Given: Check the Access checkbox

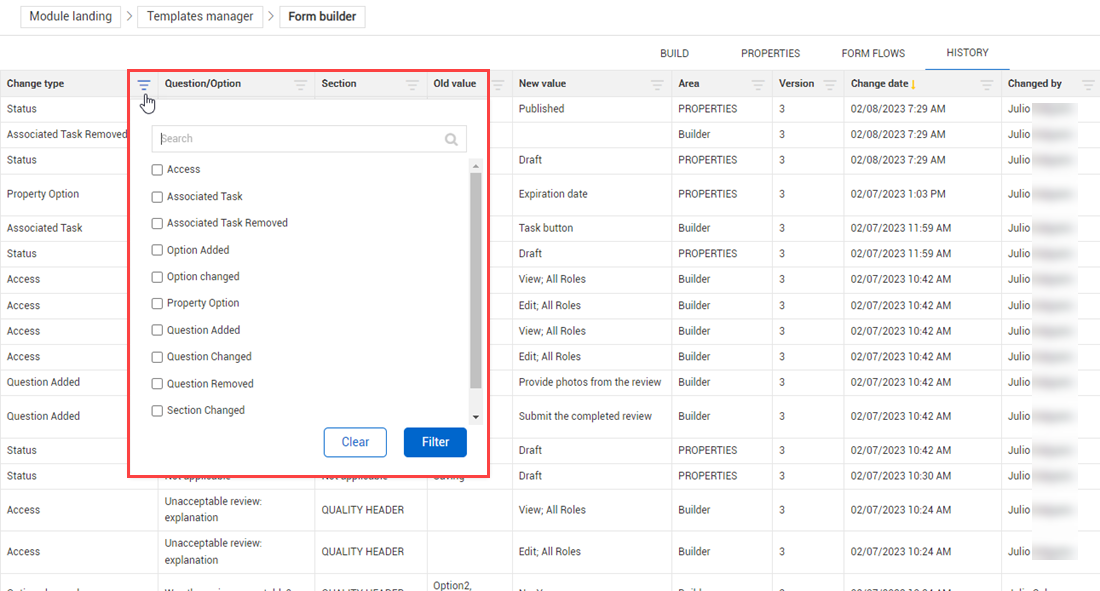Looking at the screenshot, I should [x=157, y=170].
